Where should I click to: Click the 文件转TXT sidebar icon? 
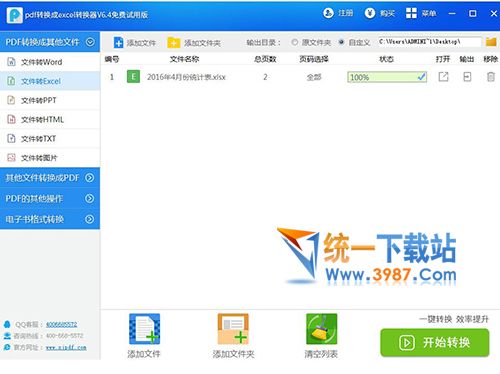pyautogui.click(x=11, y=138)
